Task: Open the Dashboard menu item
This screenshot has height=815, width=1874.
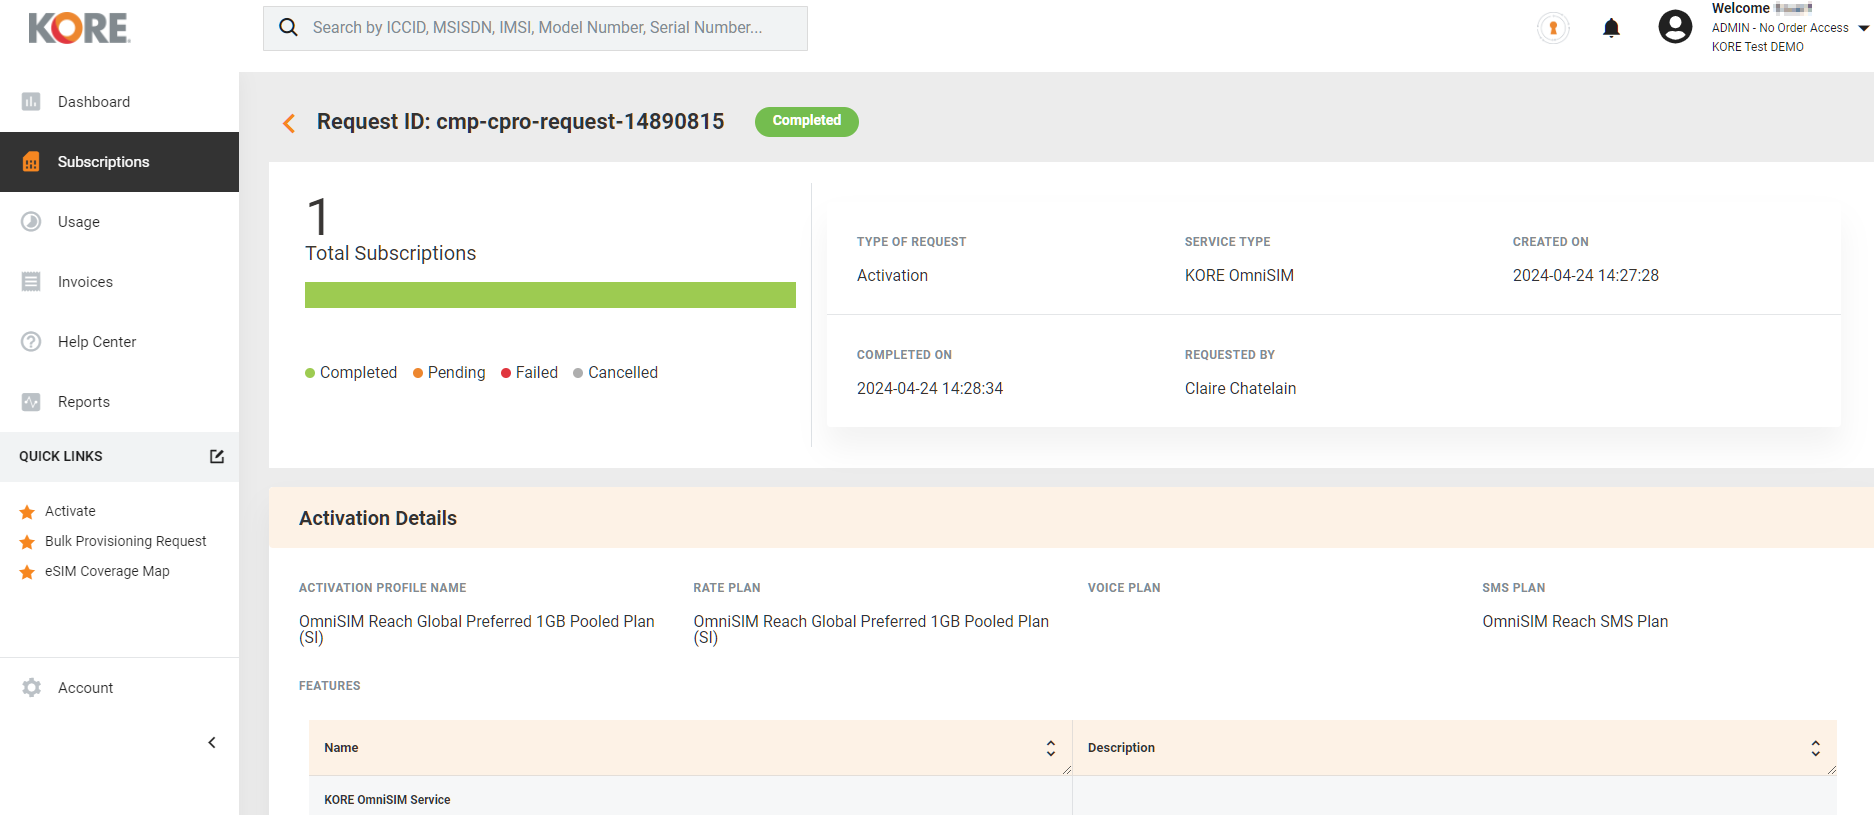Action: click(93, 102)
